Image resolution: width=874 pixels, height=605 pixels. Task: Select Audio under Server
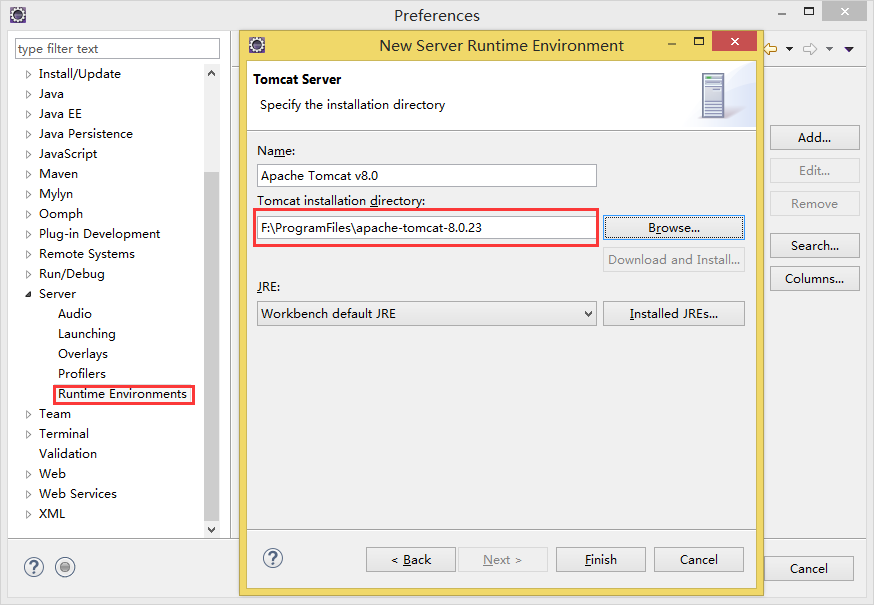tap(75, 313)
